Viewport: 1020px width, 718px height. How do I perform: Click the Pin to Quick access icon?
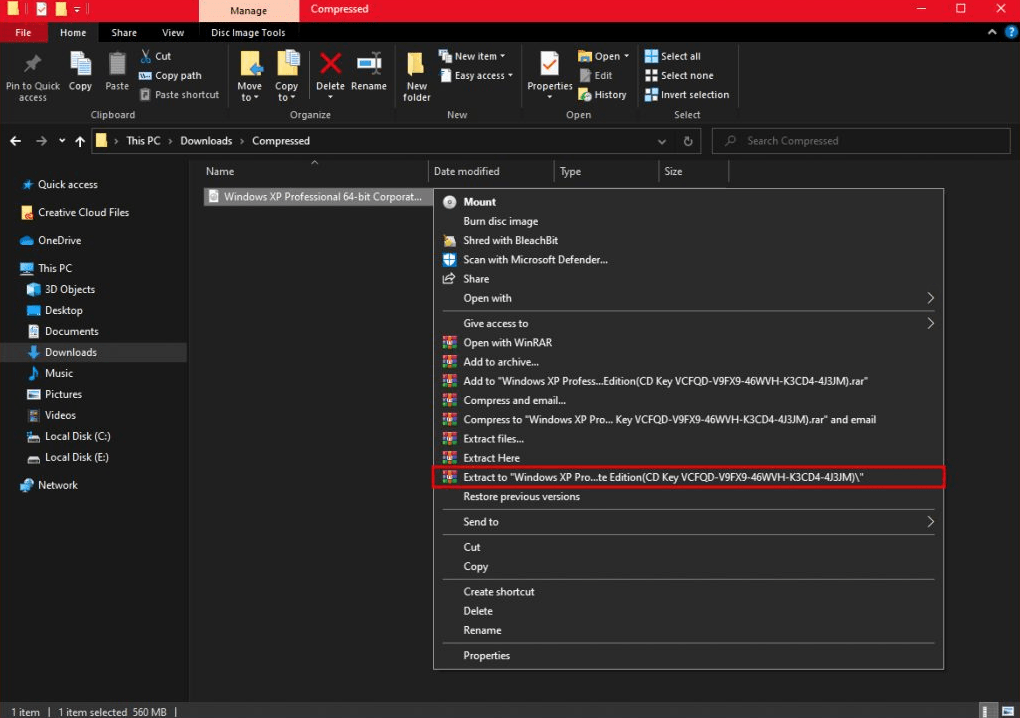[x=32, y=66]
